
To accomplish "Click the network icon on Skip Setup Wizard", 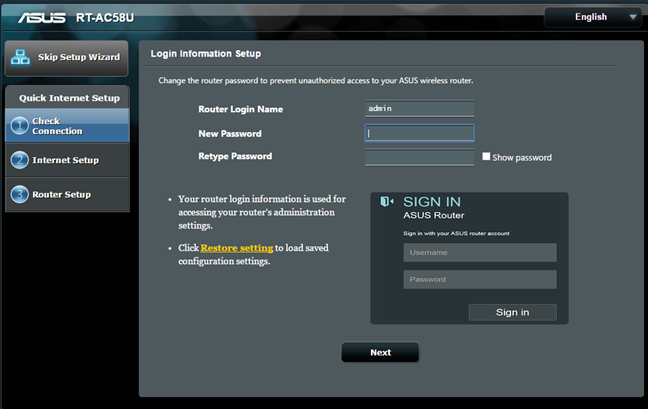I will 20,57.
